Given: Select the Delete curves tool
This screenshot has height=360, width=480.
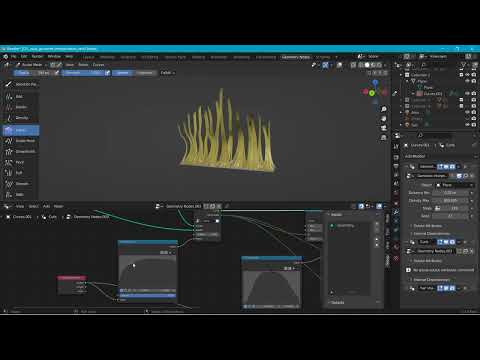Looking at the screenshot, I should [x=20, y=107].
